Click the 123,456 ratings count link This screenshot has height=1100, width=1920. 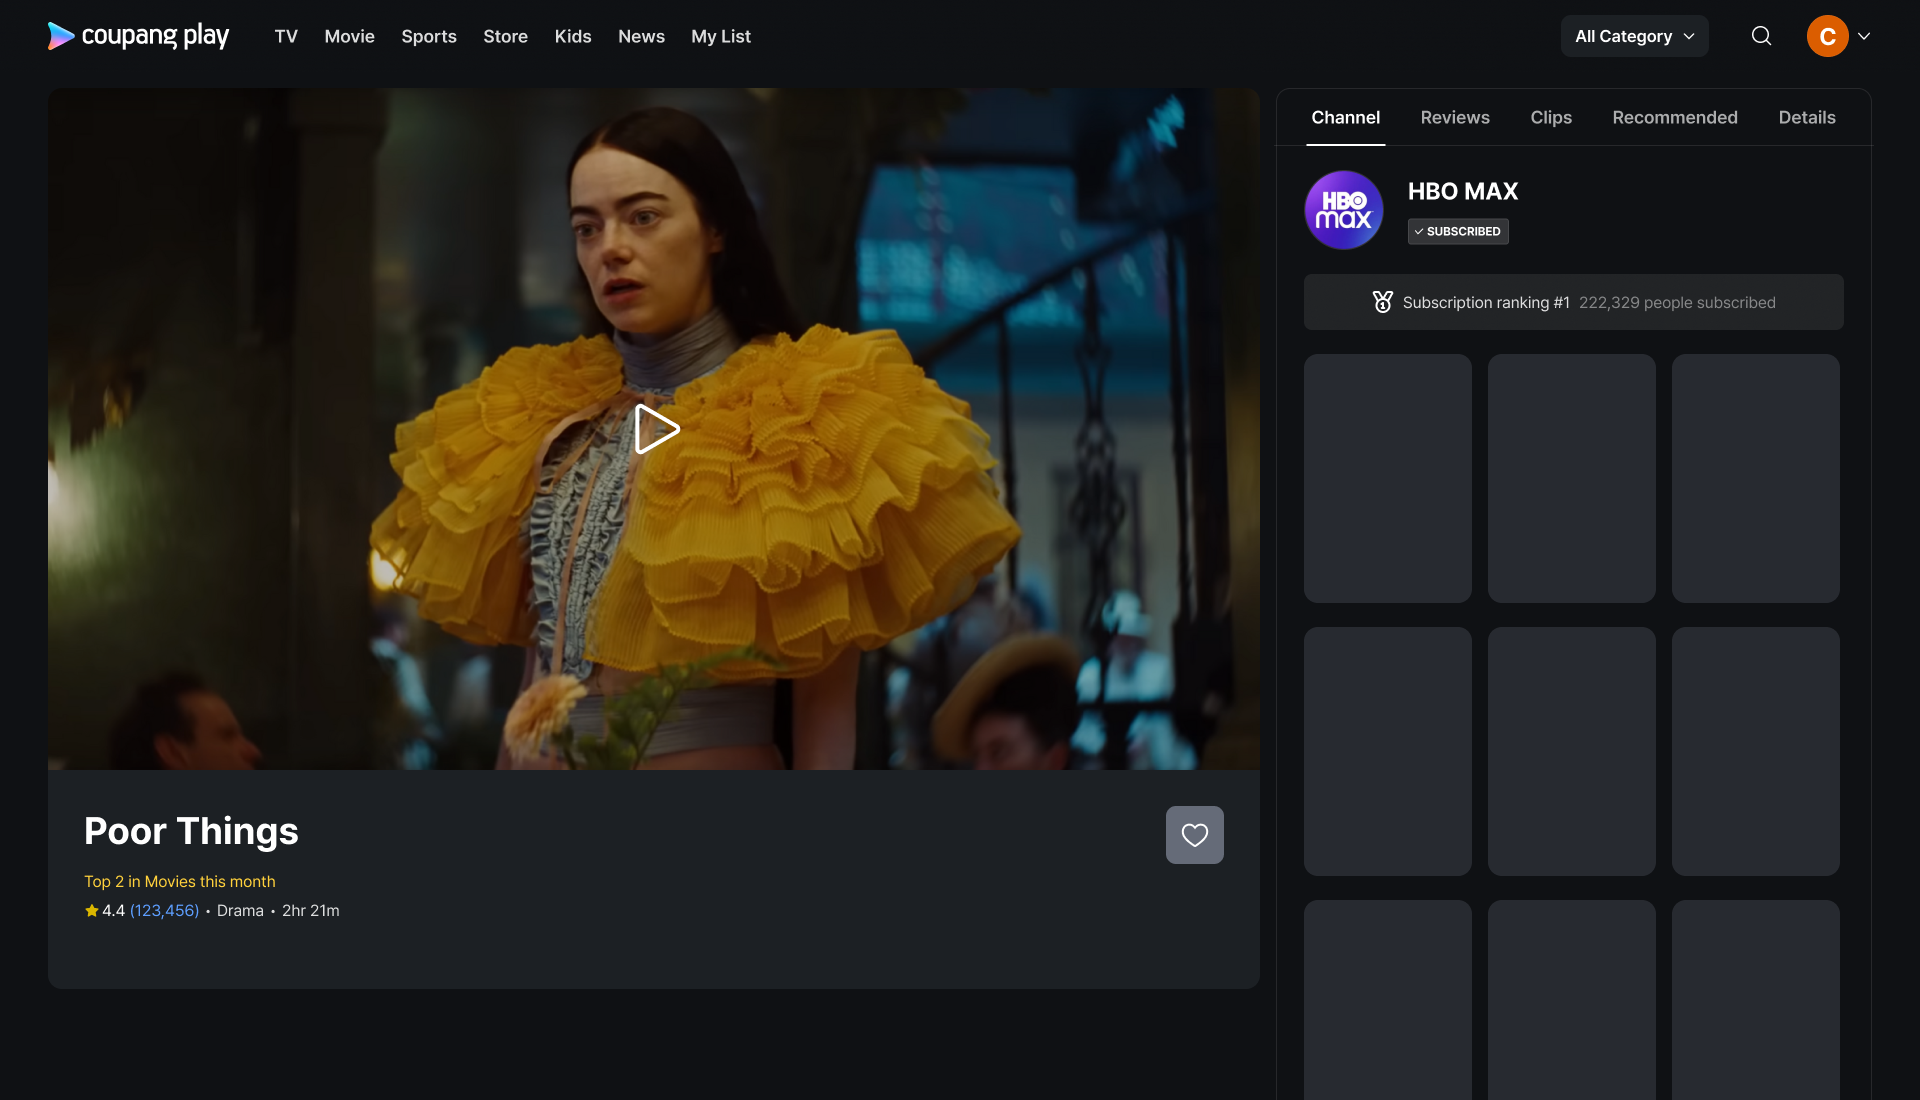point(164,910)
